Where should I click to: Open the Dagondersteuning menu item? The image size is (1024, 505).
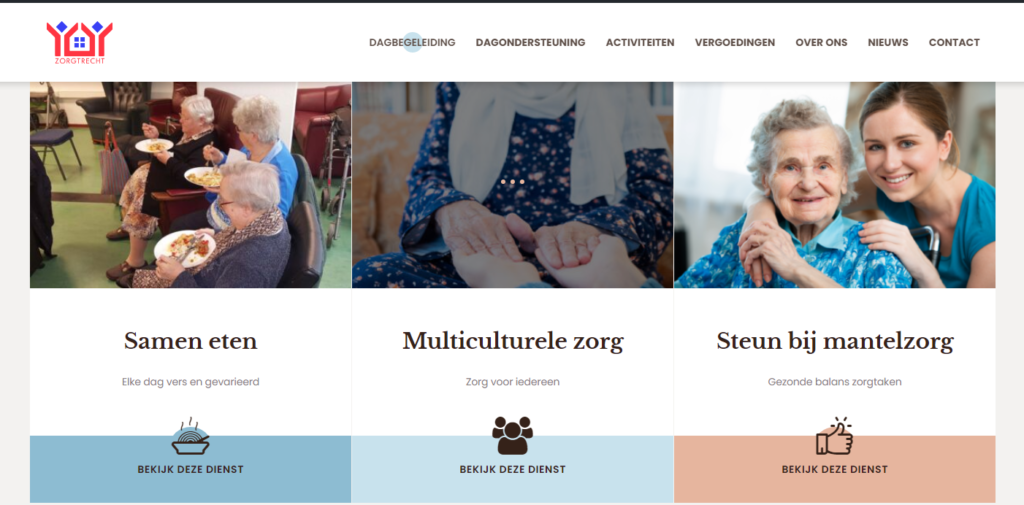530,42
